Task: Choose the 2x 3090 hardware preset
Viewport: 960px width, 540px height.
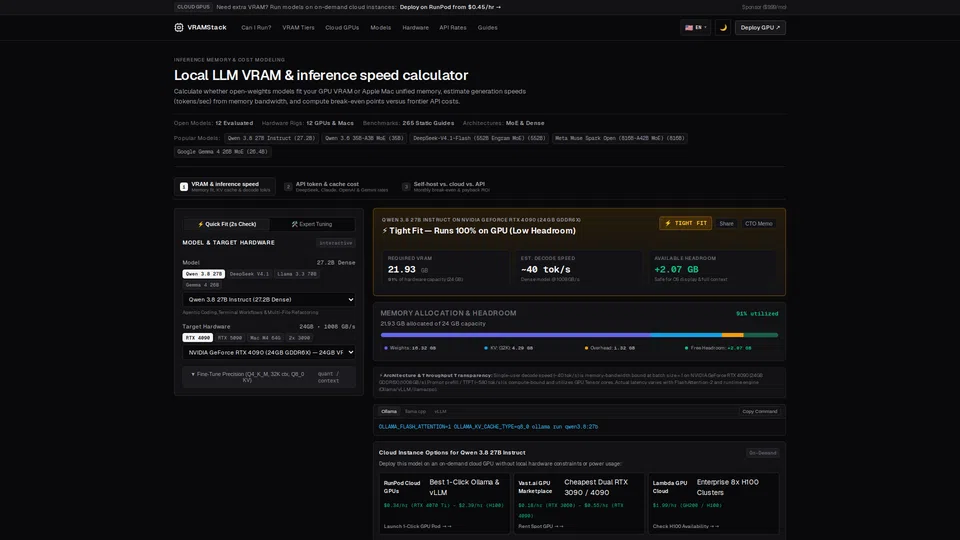Action: (x=299, y=338)
